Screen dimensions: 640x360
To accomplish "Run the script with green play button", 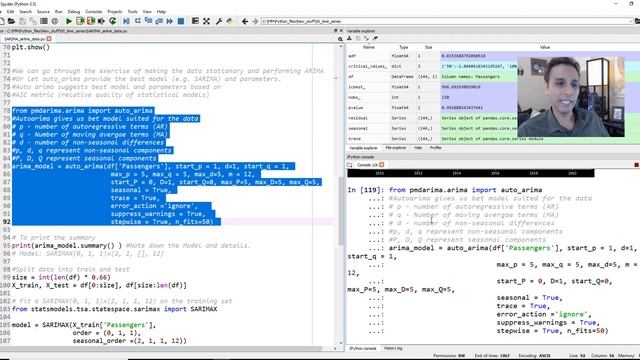I will click(69, 21).
